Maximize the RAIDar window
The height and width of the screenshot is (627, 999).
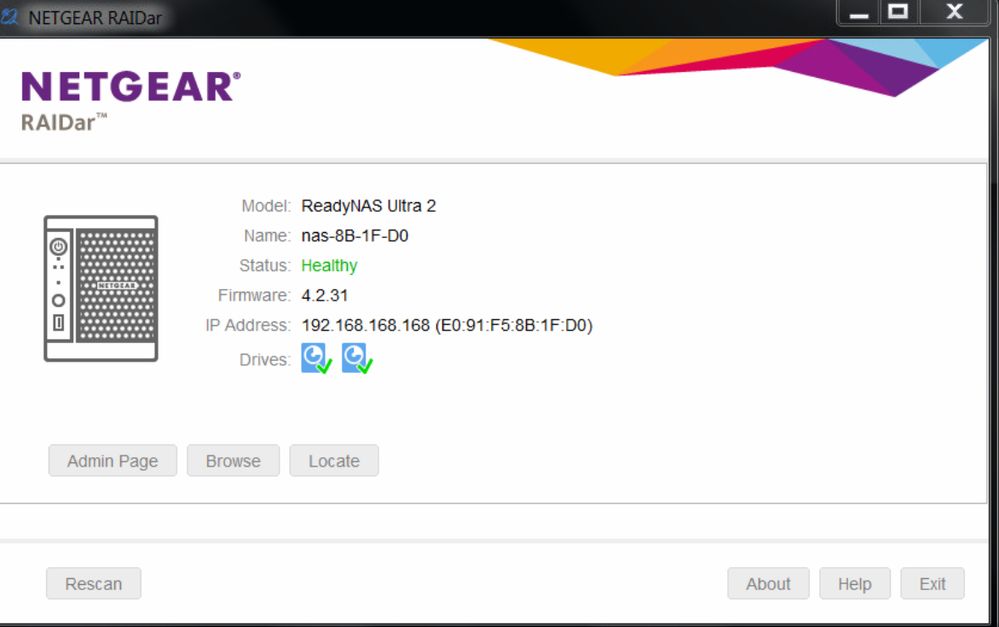tap(898, 11)
